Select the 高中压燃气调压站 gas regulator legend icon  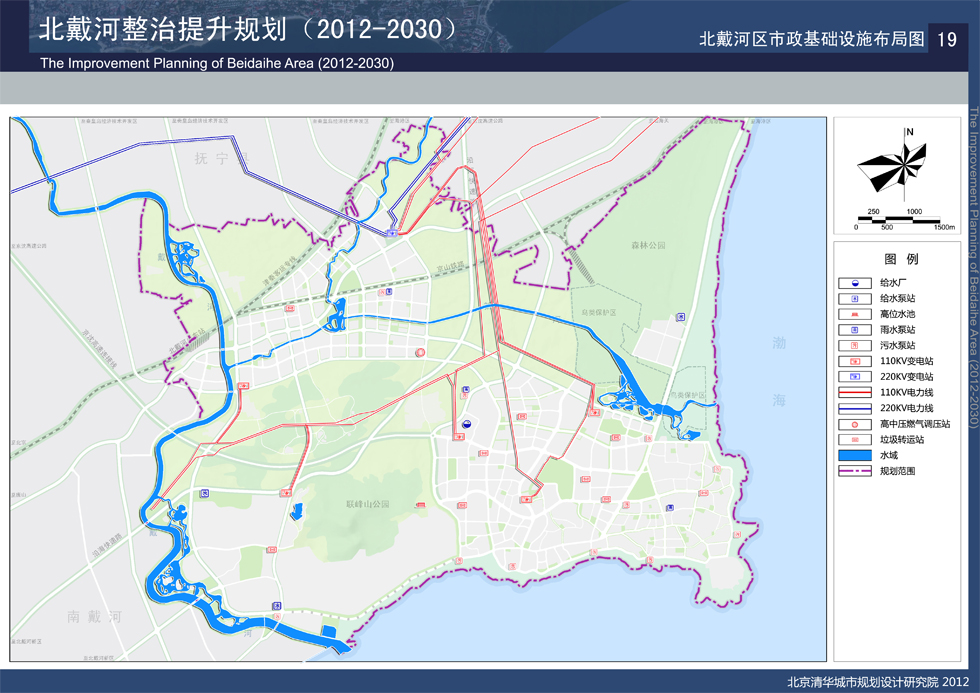[856, 424]
